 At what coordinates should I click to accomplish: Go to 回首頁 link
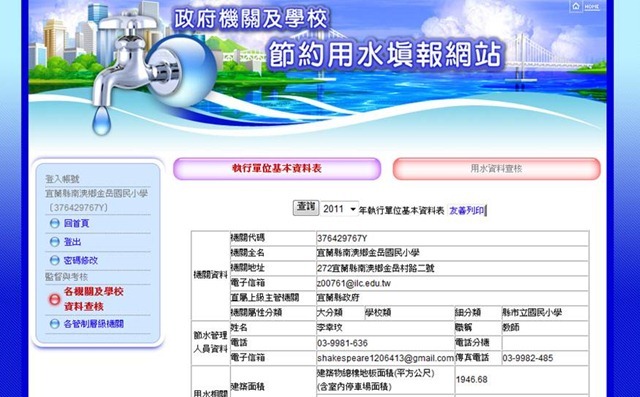[x=76, y=224]
